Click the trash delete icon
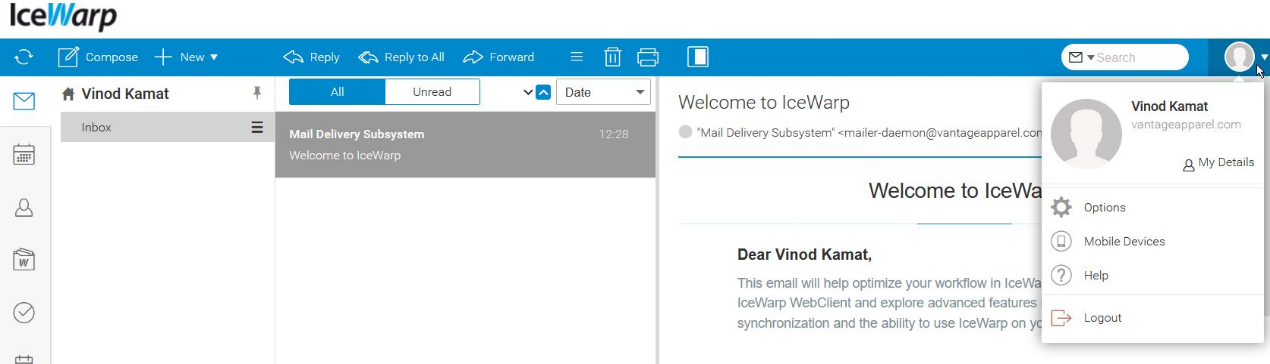This screenshot has height=364, width=1270. [x=613, y=57]
